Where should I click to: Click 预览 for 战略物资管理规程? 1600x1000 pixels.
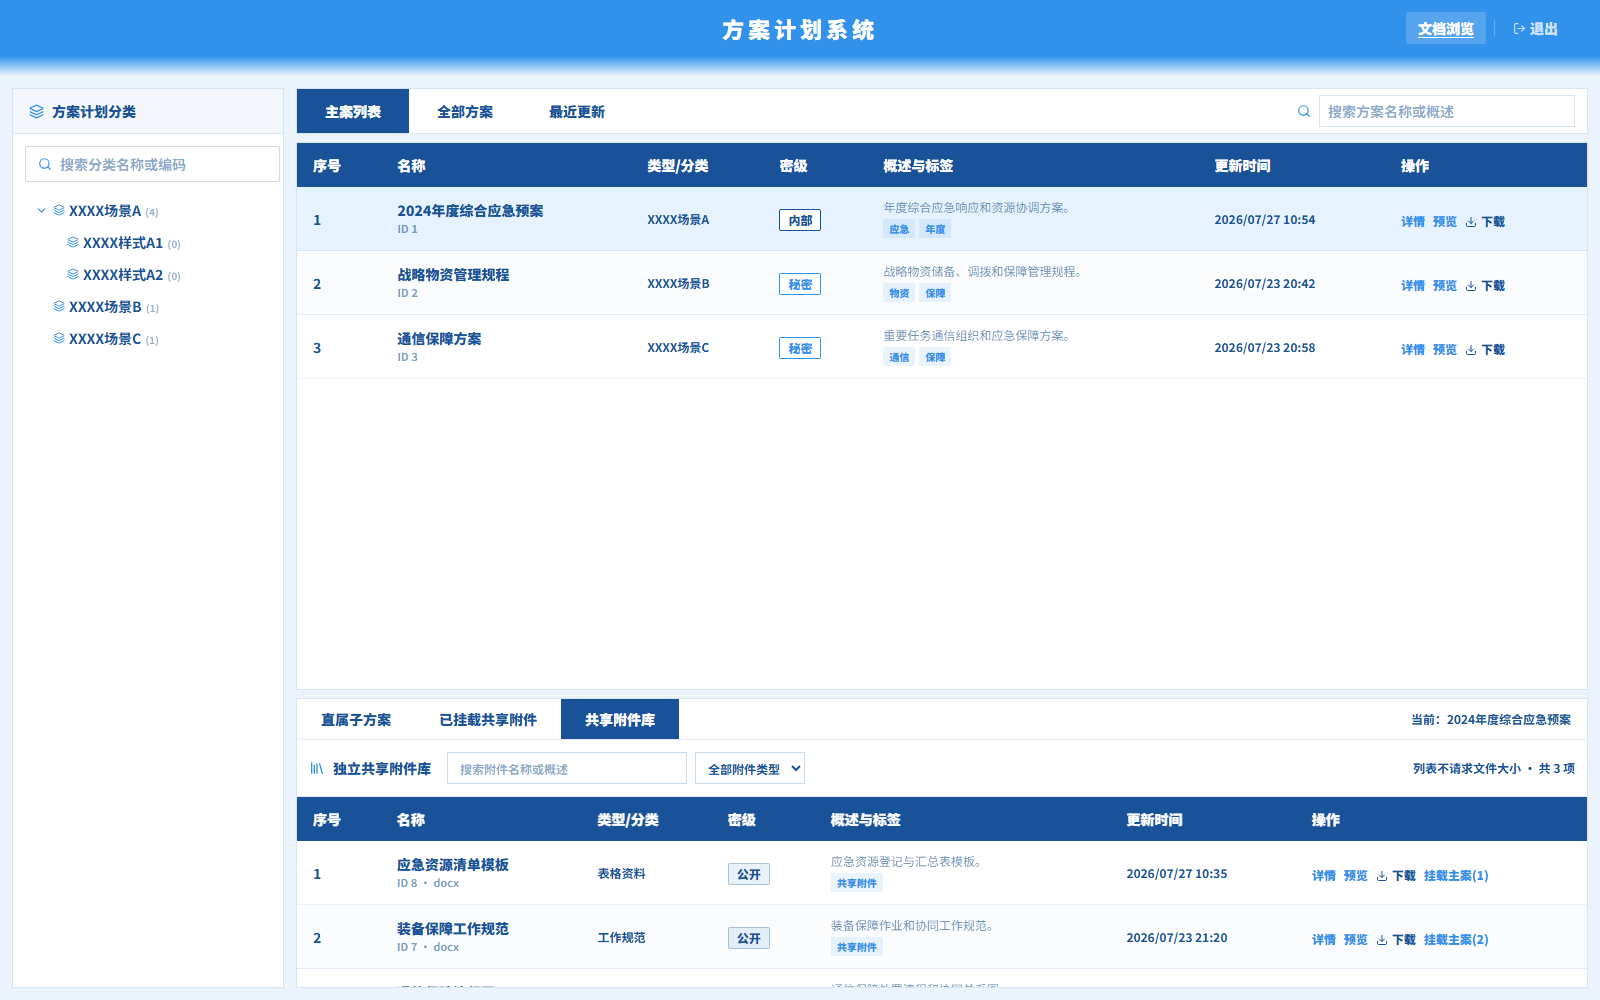point(1445,286)
